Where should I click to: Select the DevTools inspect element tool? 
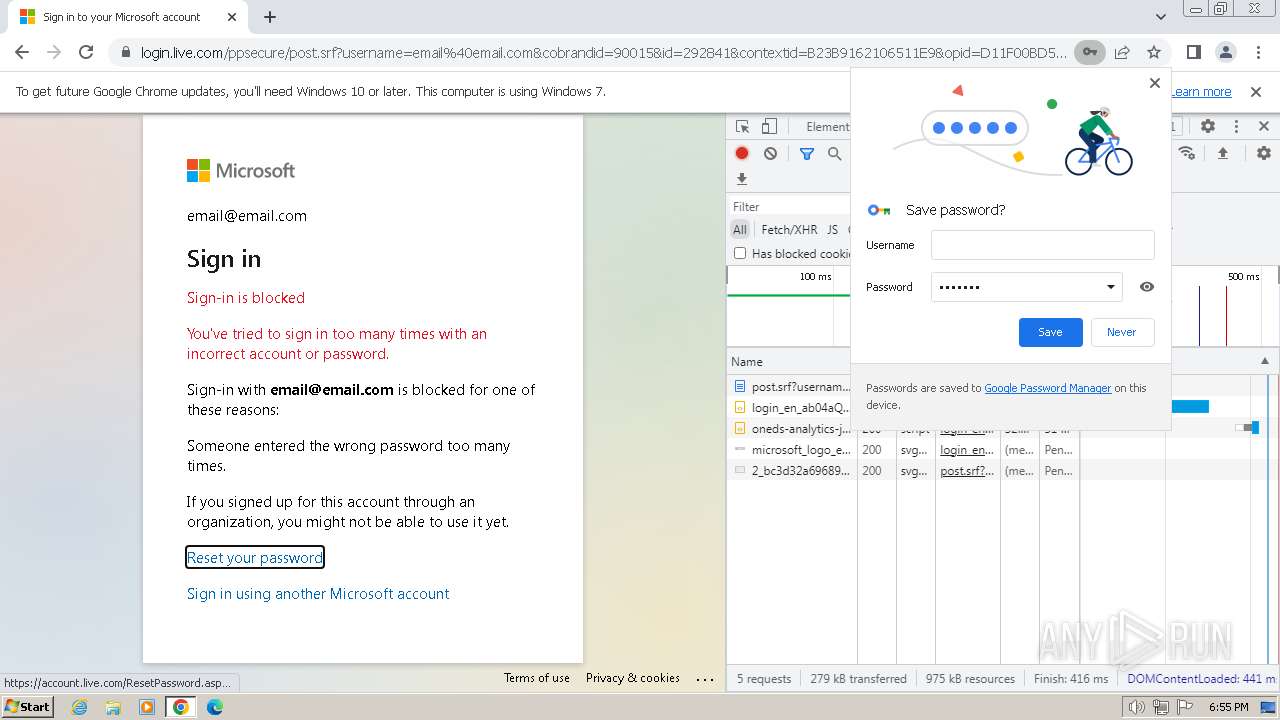[x=742, y=127]
